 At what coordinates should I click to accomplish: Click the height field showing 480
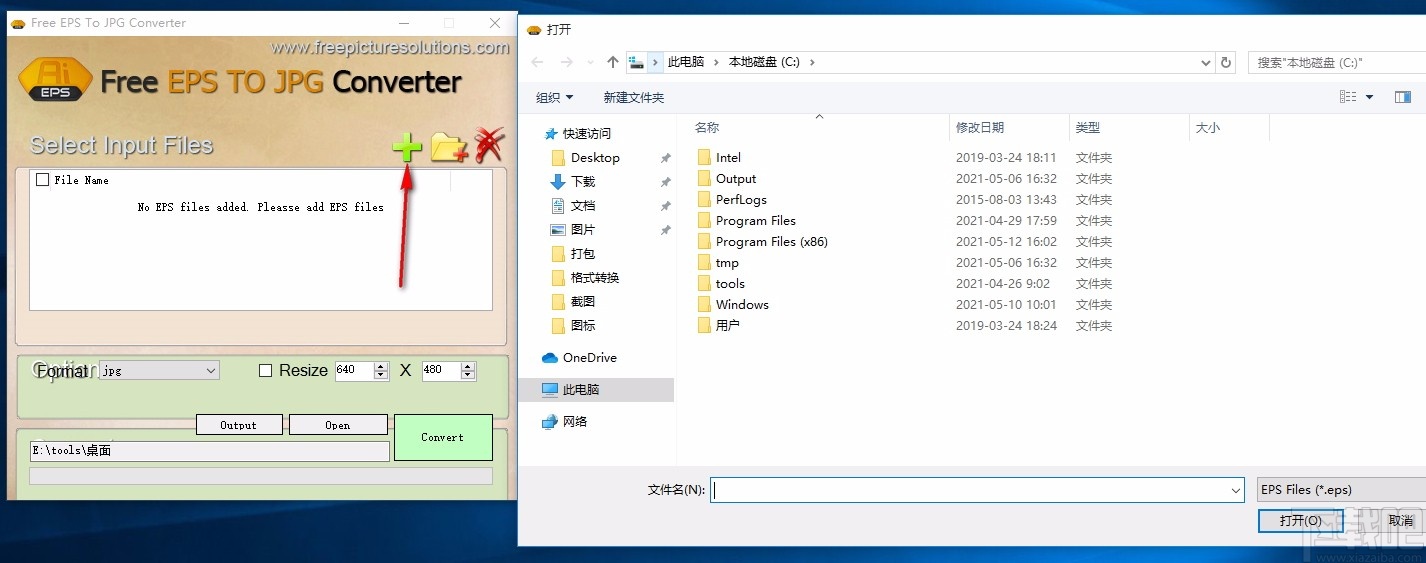pyautogui.click(x=441, y=370)
